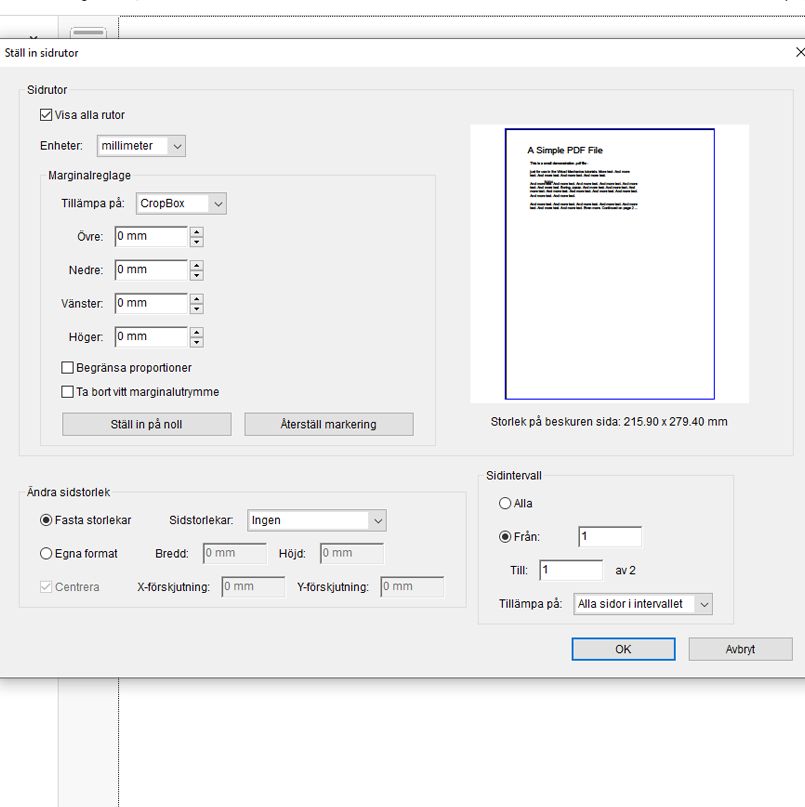
Task: Enable Begränsa proportioner
Action: (66, 367)
